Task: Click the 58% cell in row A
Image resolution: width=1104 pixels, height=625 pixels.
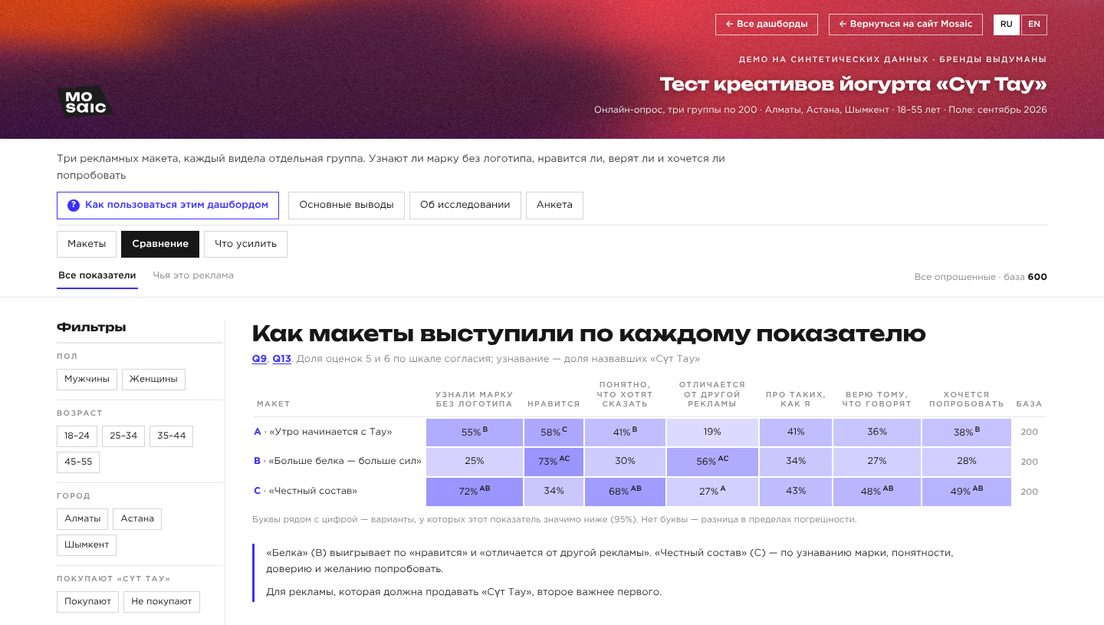Action: coord(553,432)
